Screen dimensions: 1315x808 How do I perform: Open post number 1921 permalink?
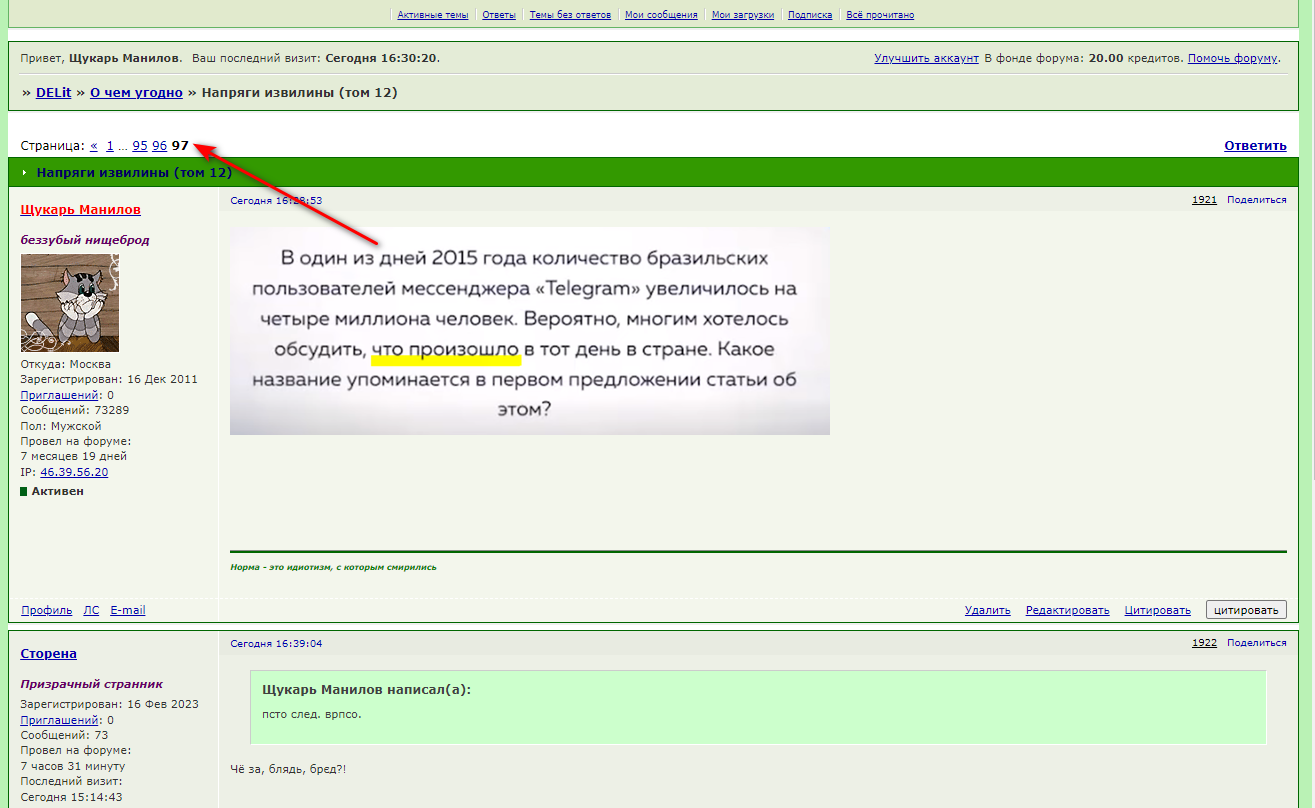tap(1204, 200)
